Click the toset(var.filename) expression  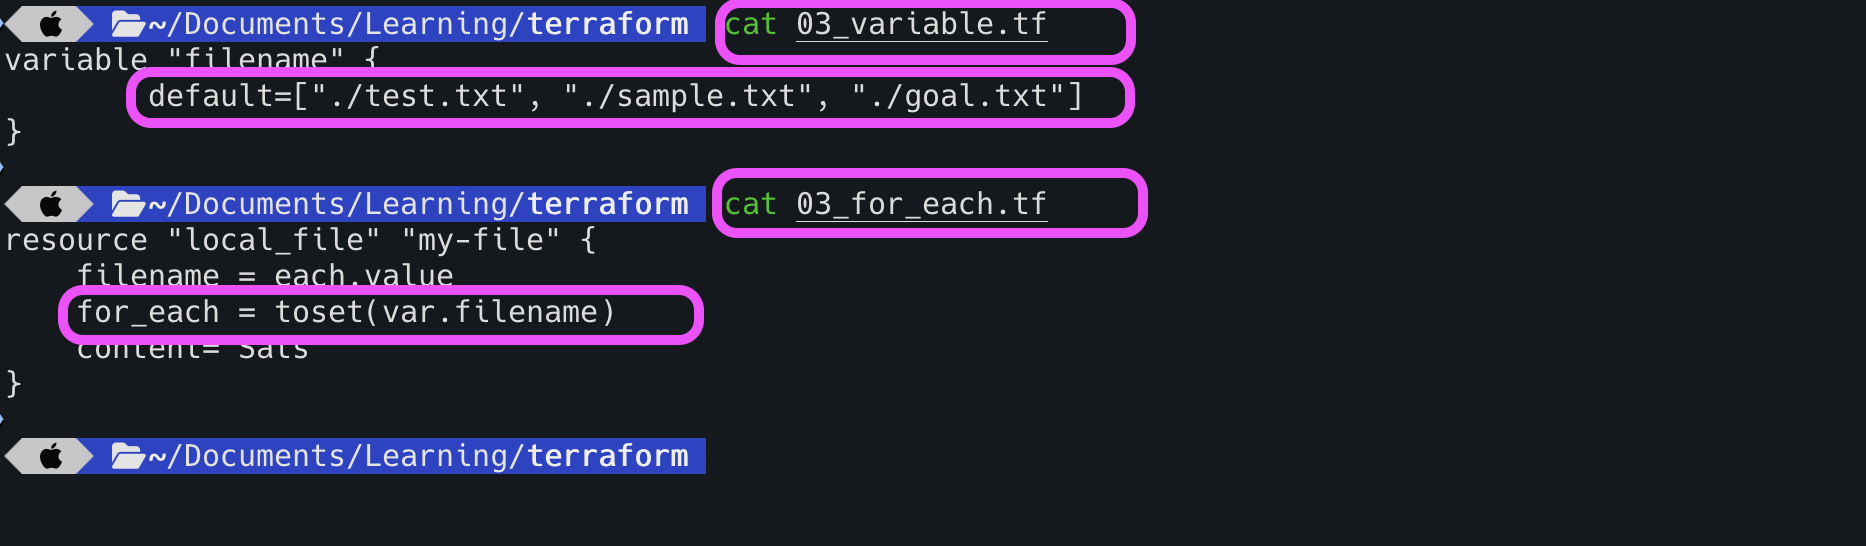[x=445, y=312]
